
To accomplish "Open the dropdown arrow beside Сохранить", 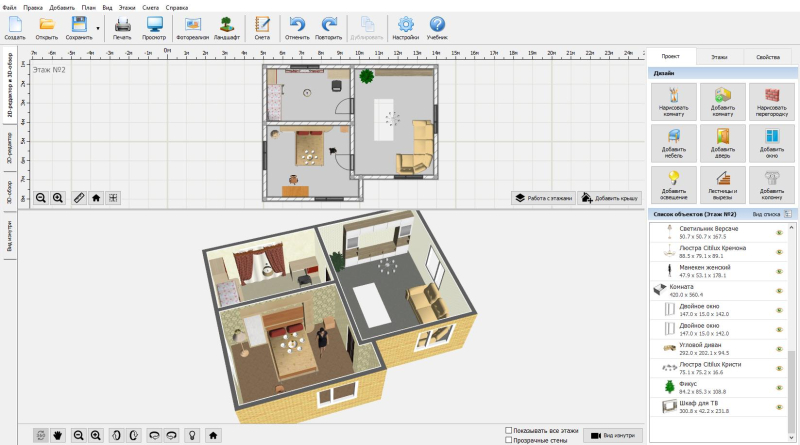I will (x=98, y=26).
